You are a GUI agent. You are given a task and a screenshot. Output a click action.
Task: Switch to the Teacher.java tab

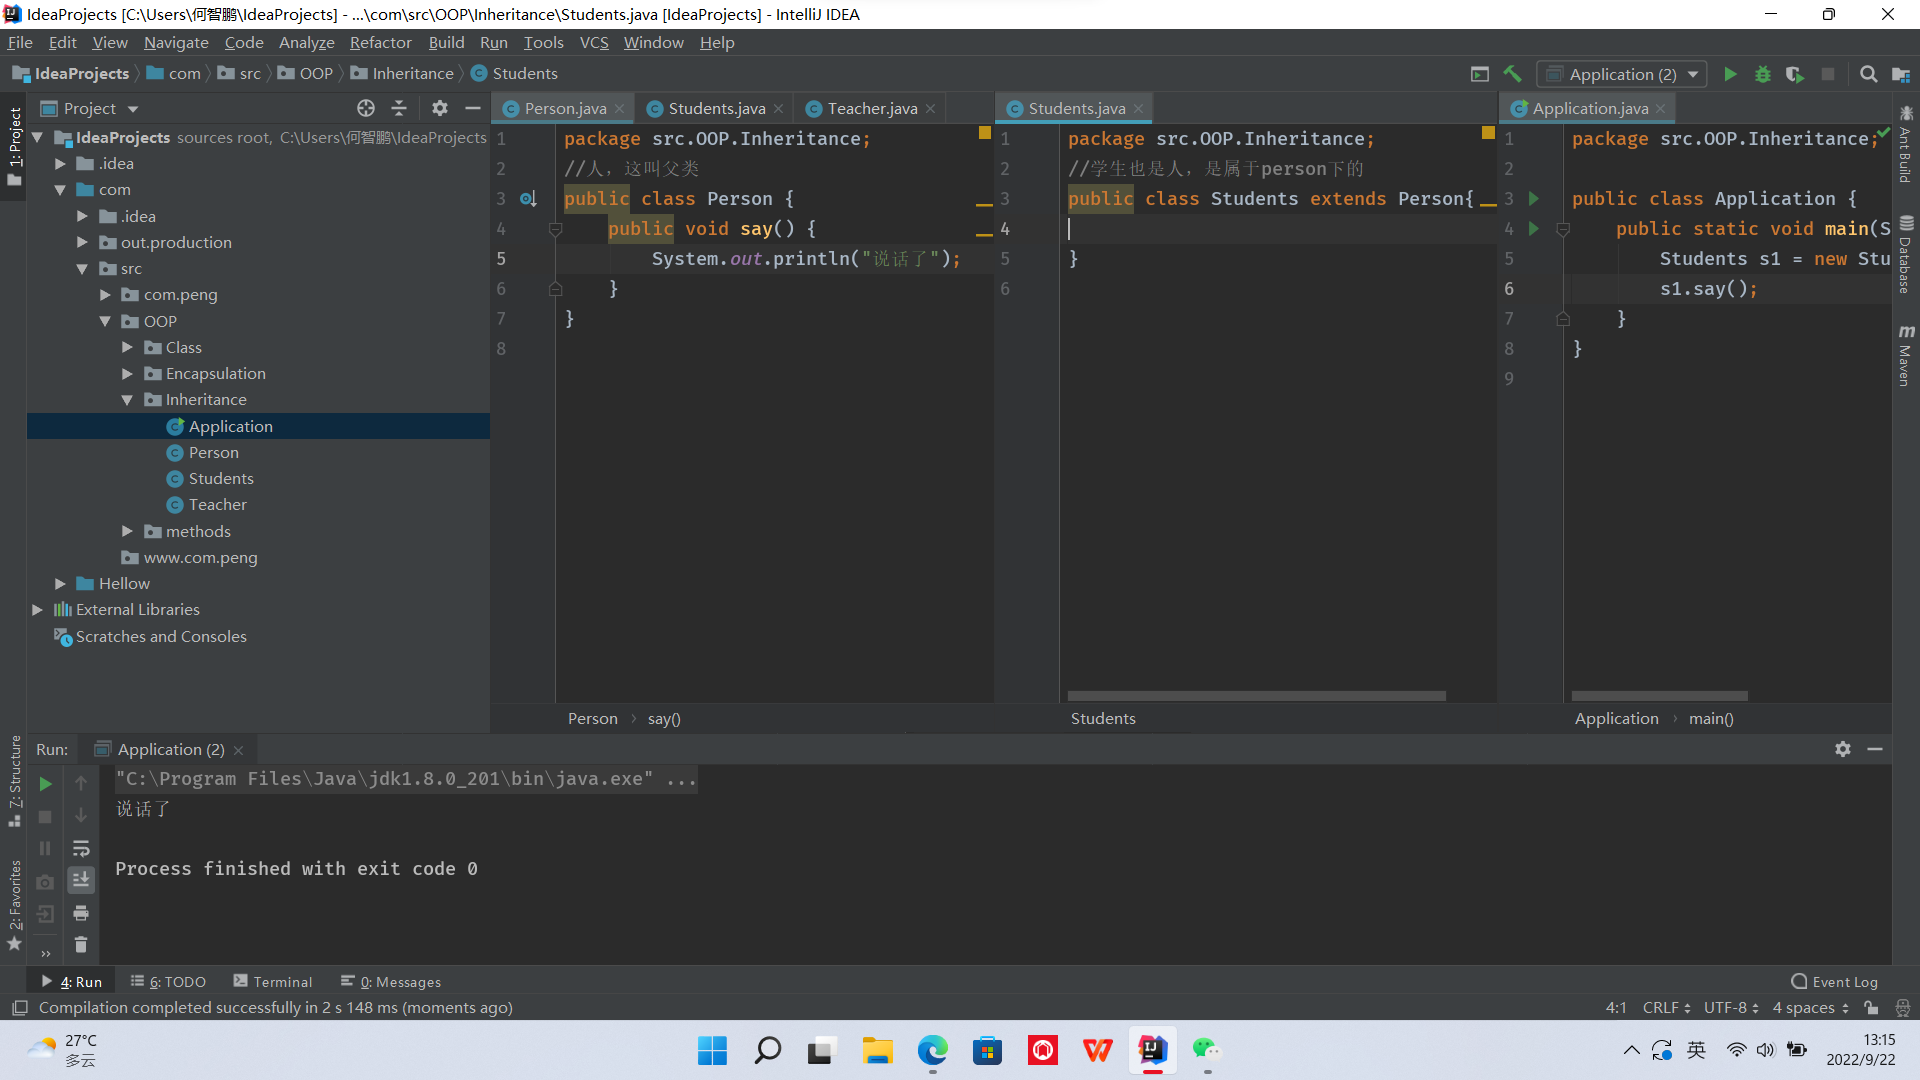871,108
